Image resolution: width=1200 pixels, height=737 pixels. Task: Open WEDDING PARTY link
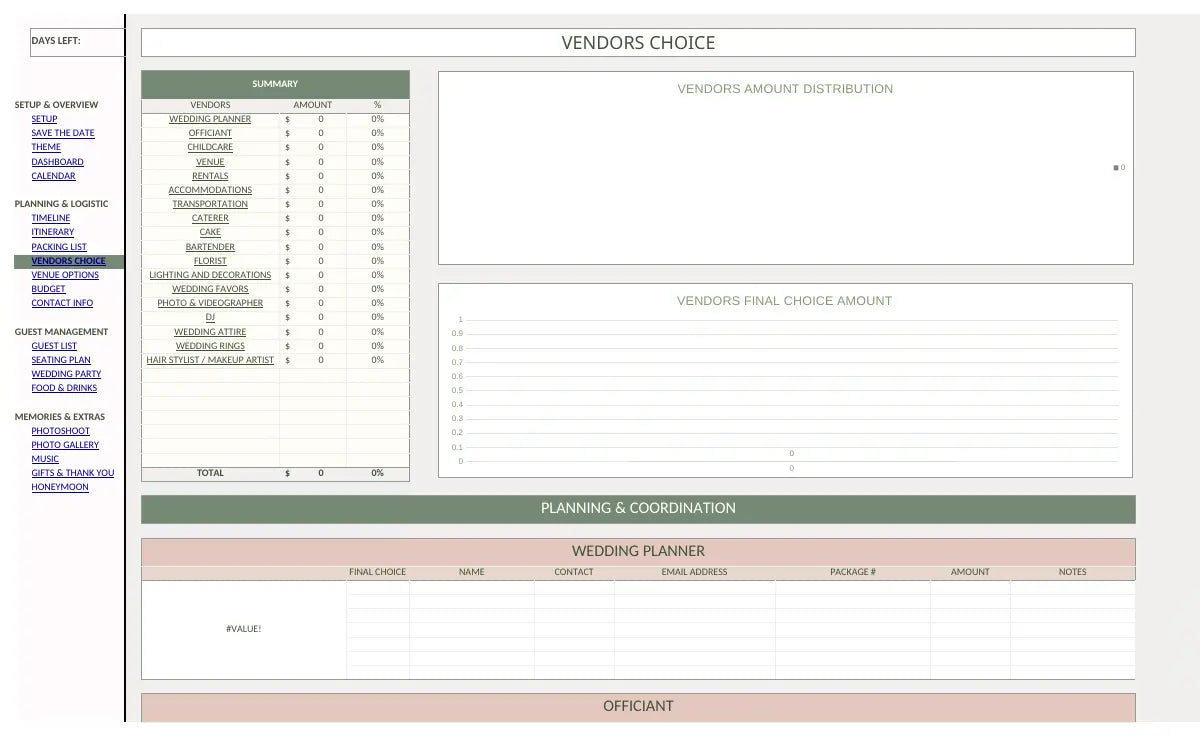coord(66,374)
